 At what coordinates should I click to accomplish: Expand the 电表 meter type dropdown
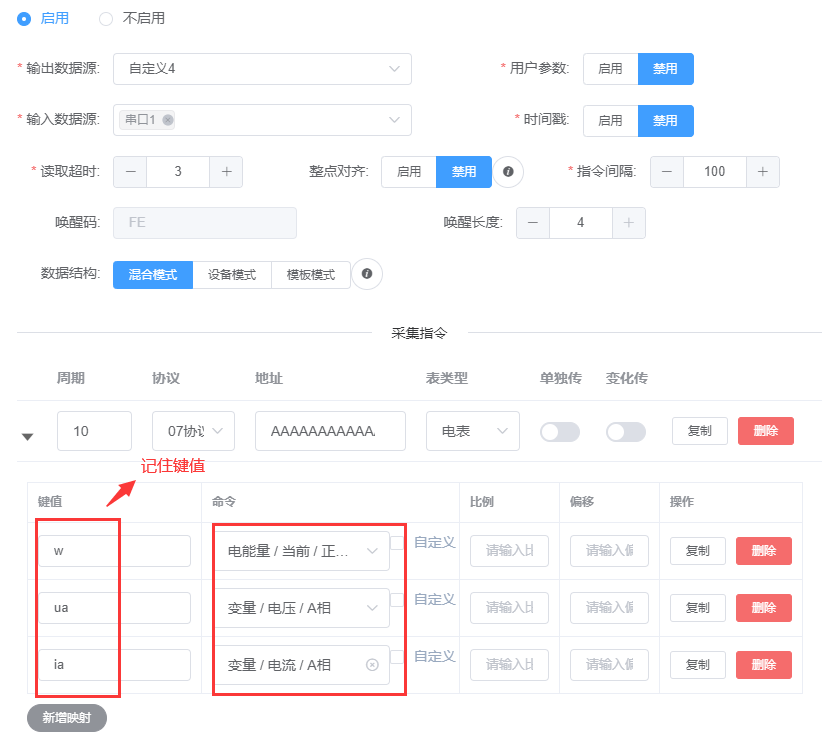472,431
